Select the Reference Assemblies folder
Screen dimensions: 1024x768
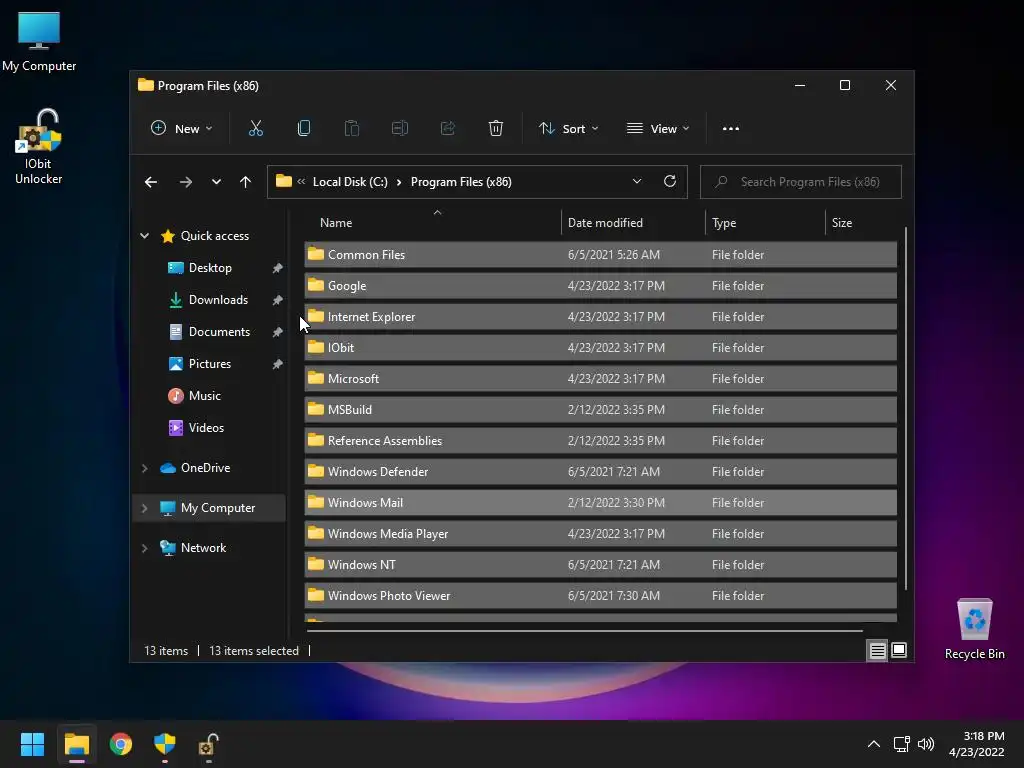pos(600,441)
